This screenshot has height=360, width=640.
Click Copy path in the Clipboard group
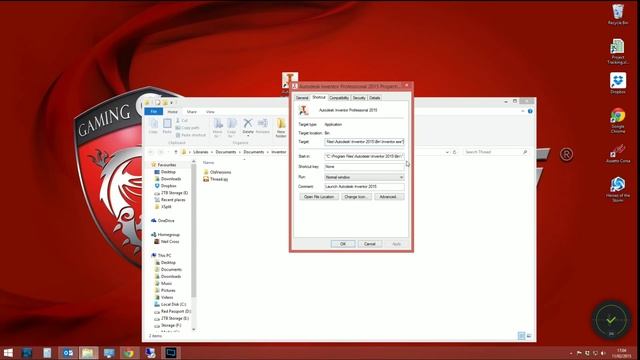tap(188, 128)
